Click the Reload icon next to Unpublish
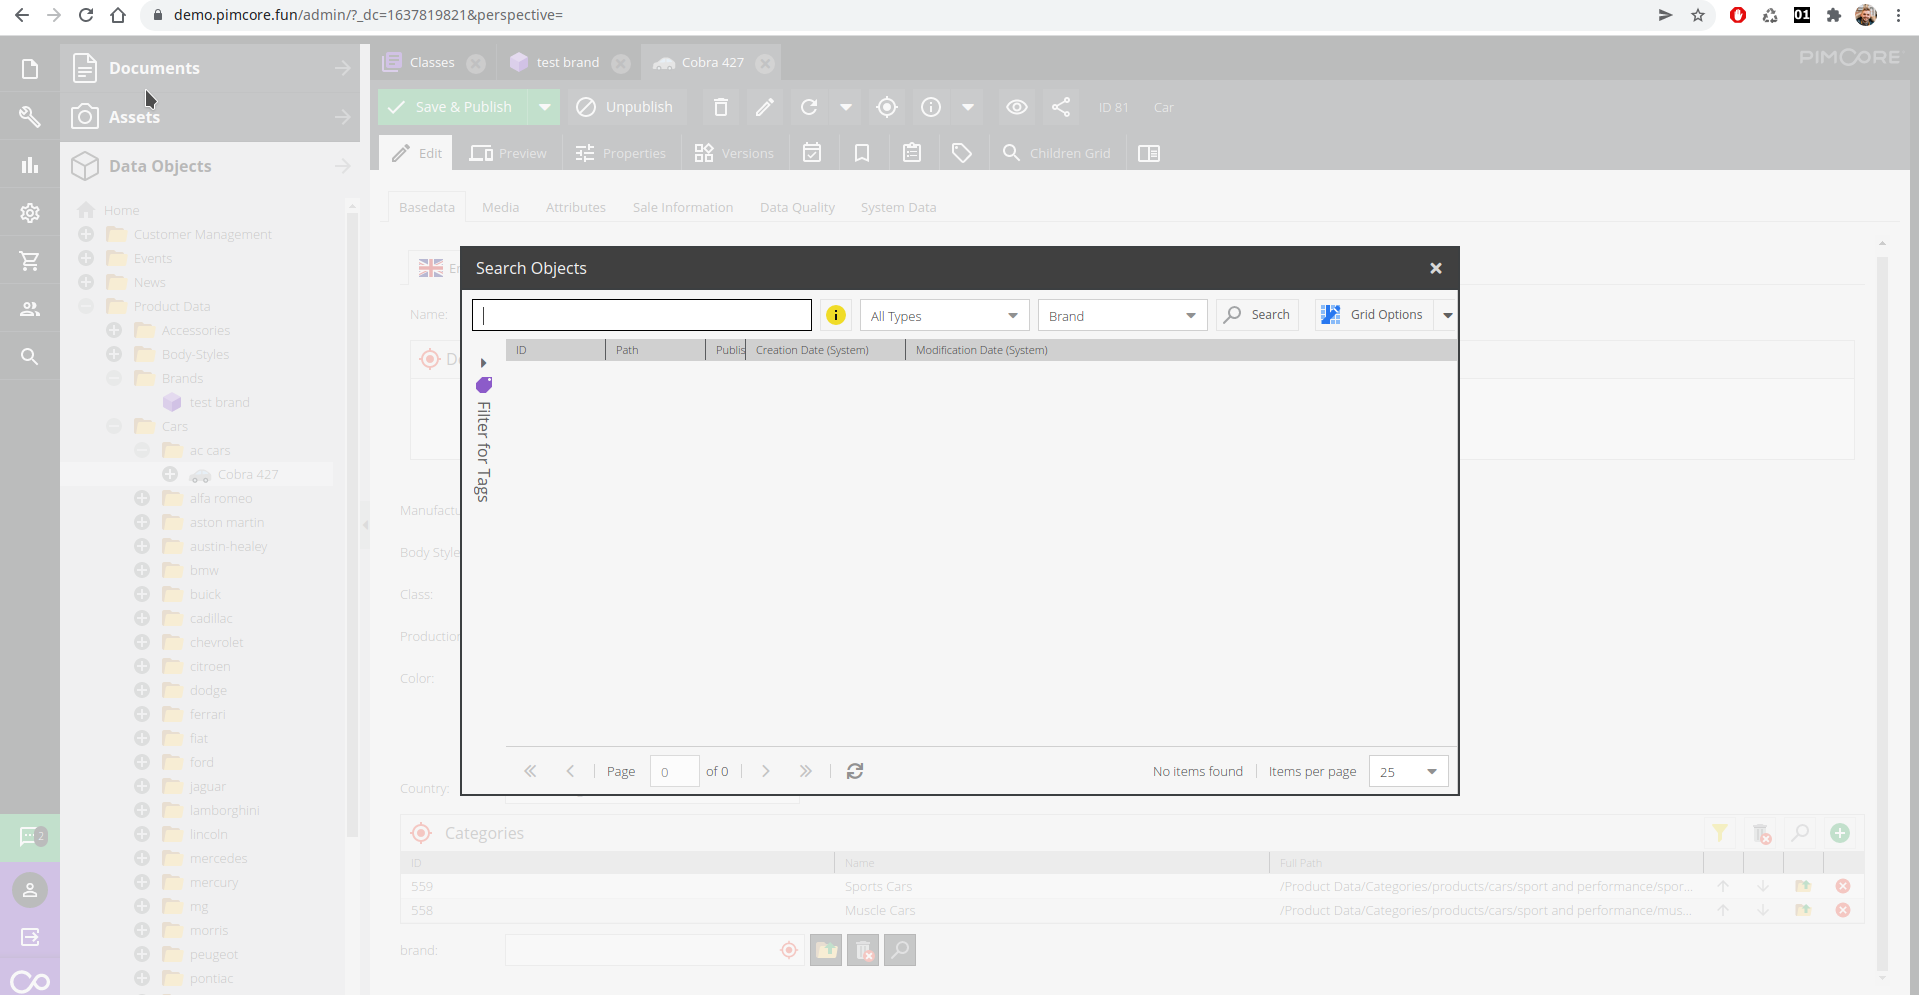The height and width of the screenshot is (995, 1919). click(809, 107)
